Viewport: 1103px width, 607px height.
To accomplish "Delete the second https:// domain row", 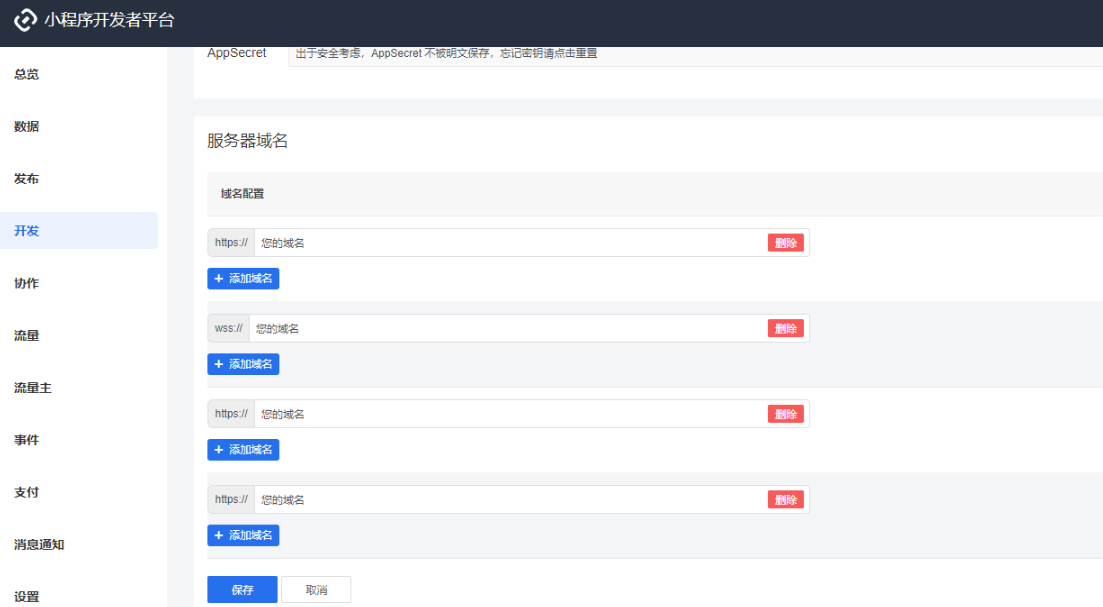I will pos(786,414).
